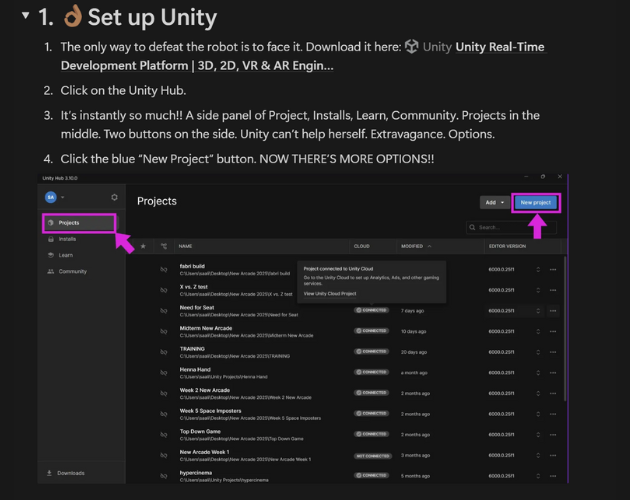The width and height of the screenshot is (630, 500).
Task: Click the Unity logo icon before the link
Action: 411,47
